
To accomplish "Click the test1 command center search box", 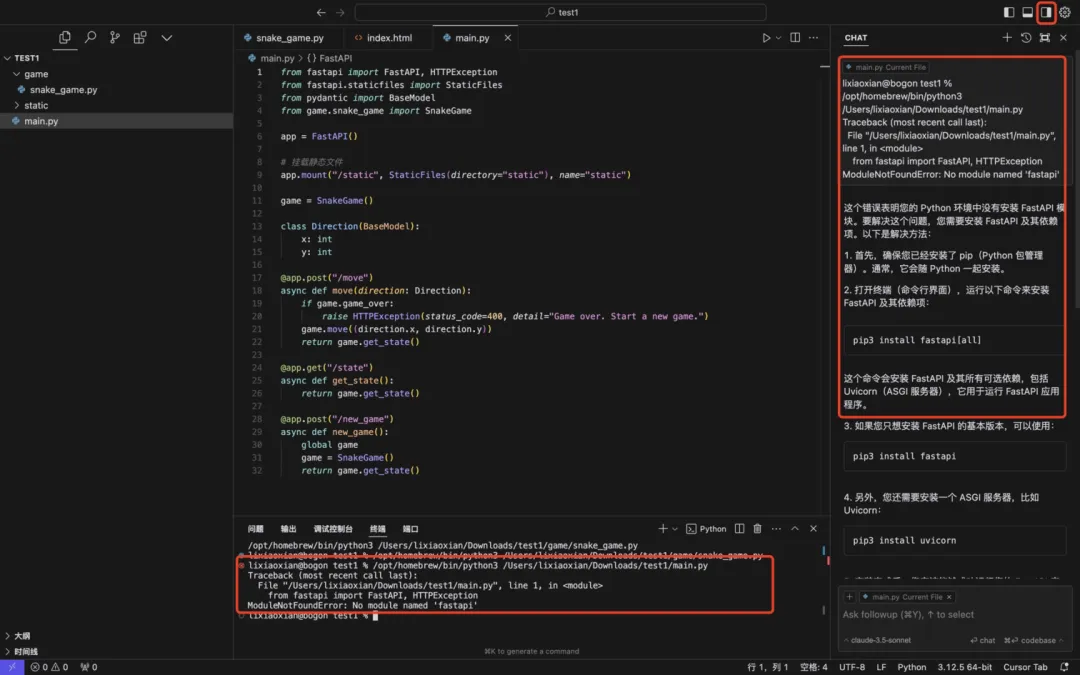I will pos(560,12).
